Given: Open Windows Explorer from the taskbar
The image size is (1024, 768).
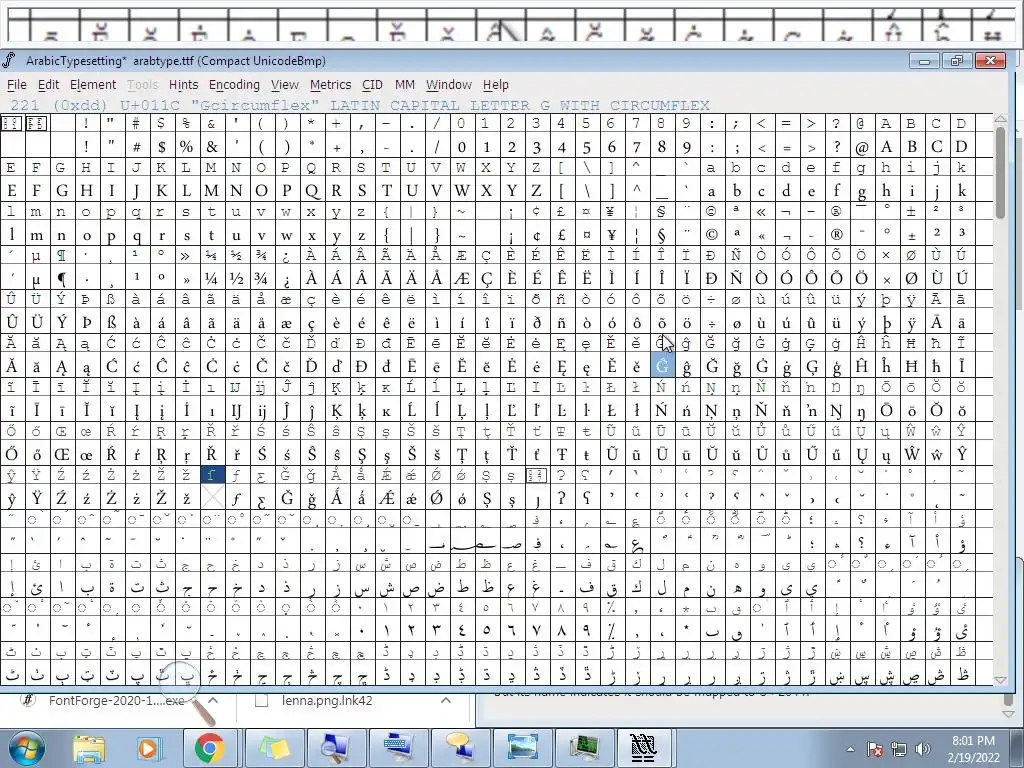Looking at the screenshot, I should pyautogui.click(x=89, y=748).
